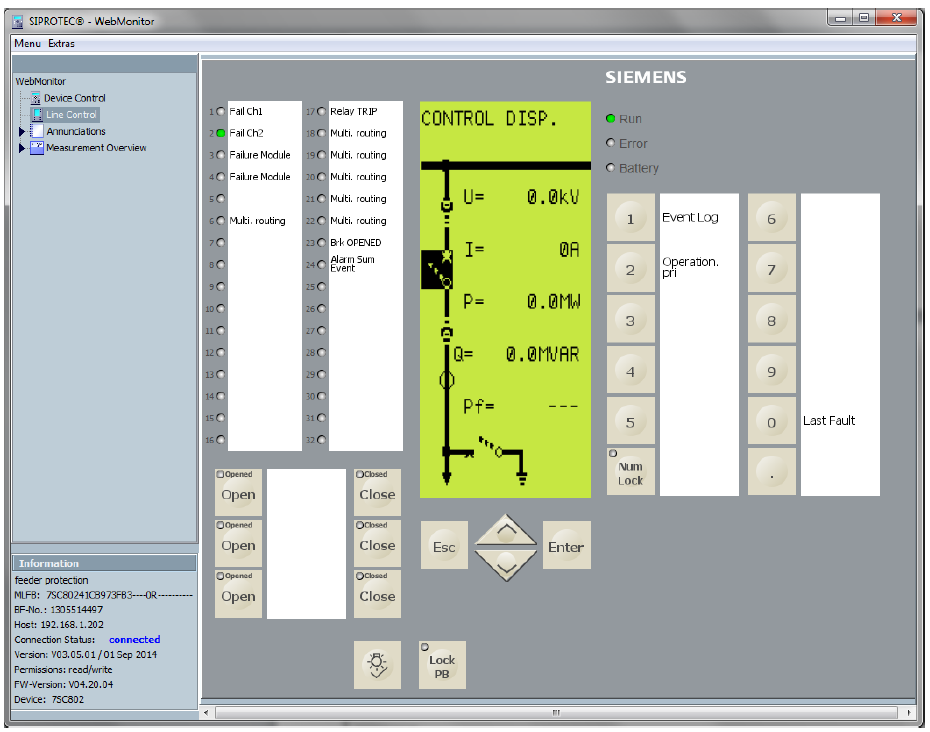Click the green Fail Ch2 LED indicator
Viewport: 930px width, 732px height.
coord(220,133)
